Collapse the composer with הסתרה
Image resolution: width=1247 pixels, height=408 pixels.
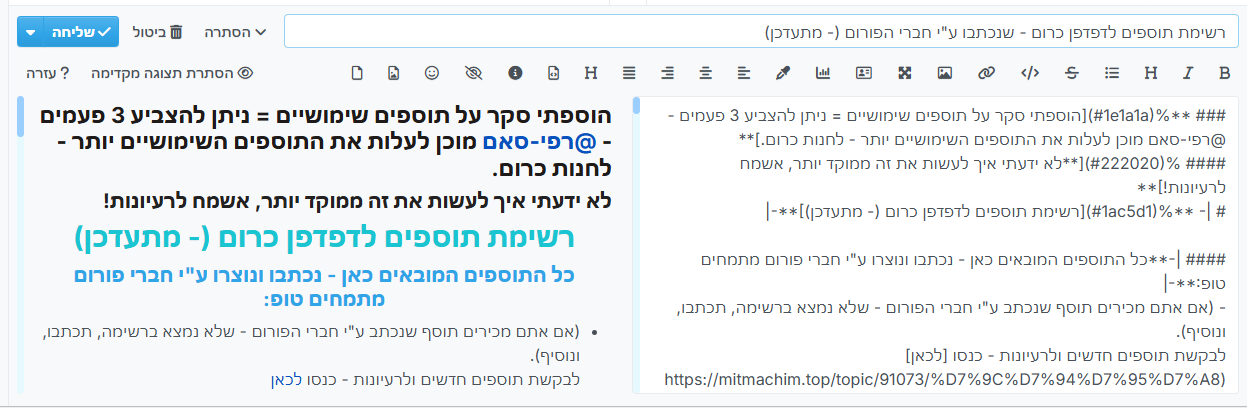pyautogui.click(x=236, y=32)
